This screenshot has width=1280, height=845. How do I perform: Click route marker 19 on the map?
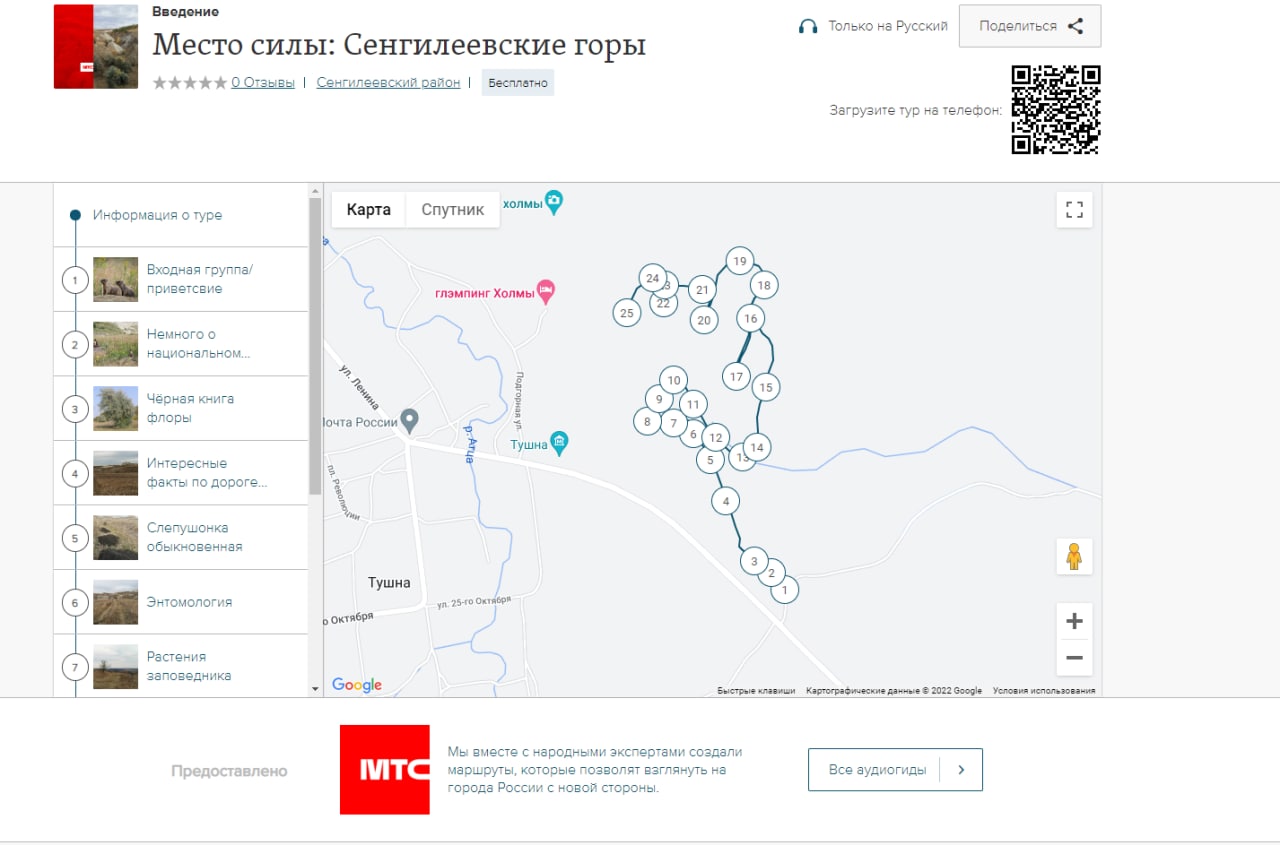coord(739,262)
